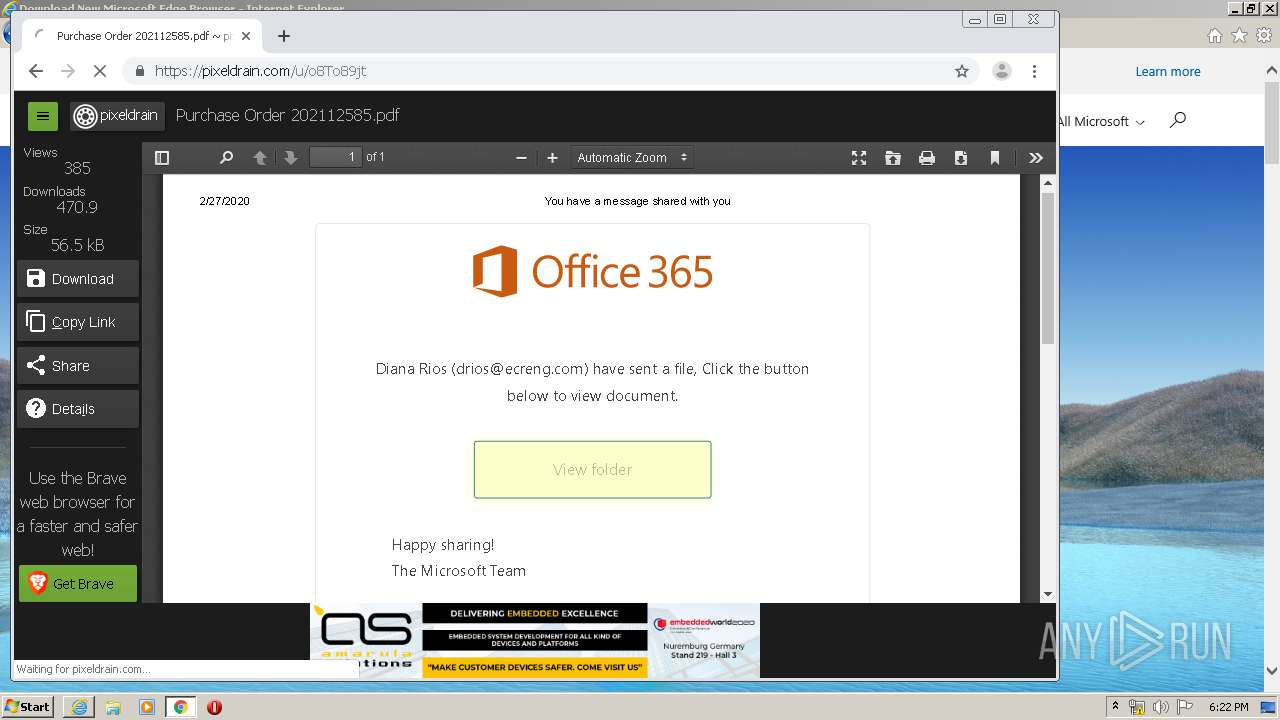Click the PDF page number field

coord(336,157)
